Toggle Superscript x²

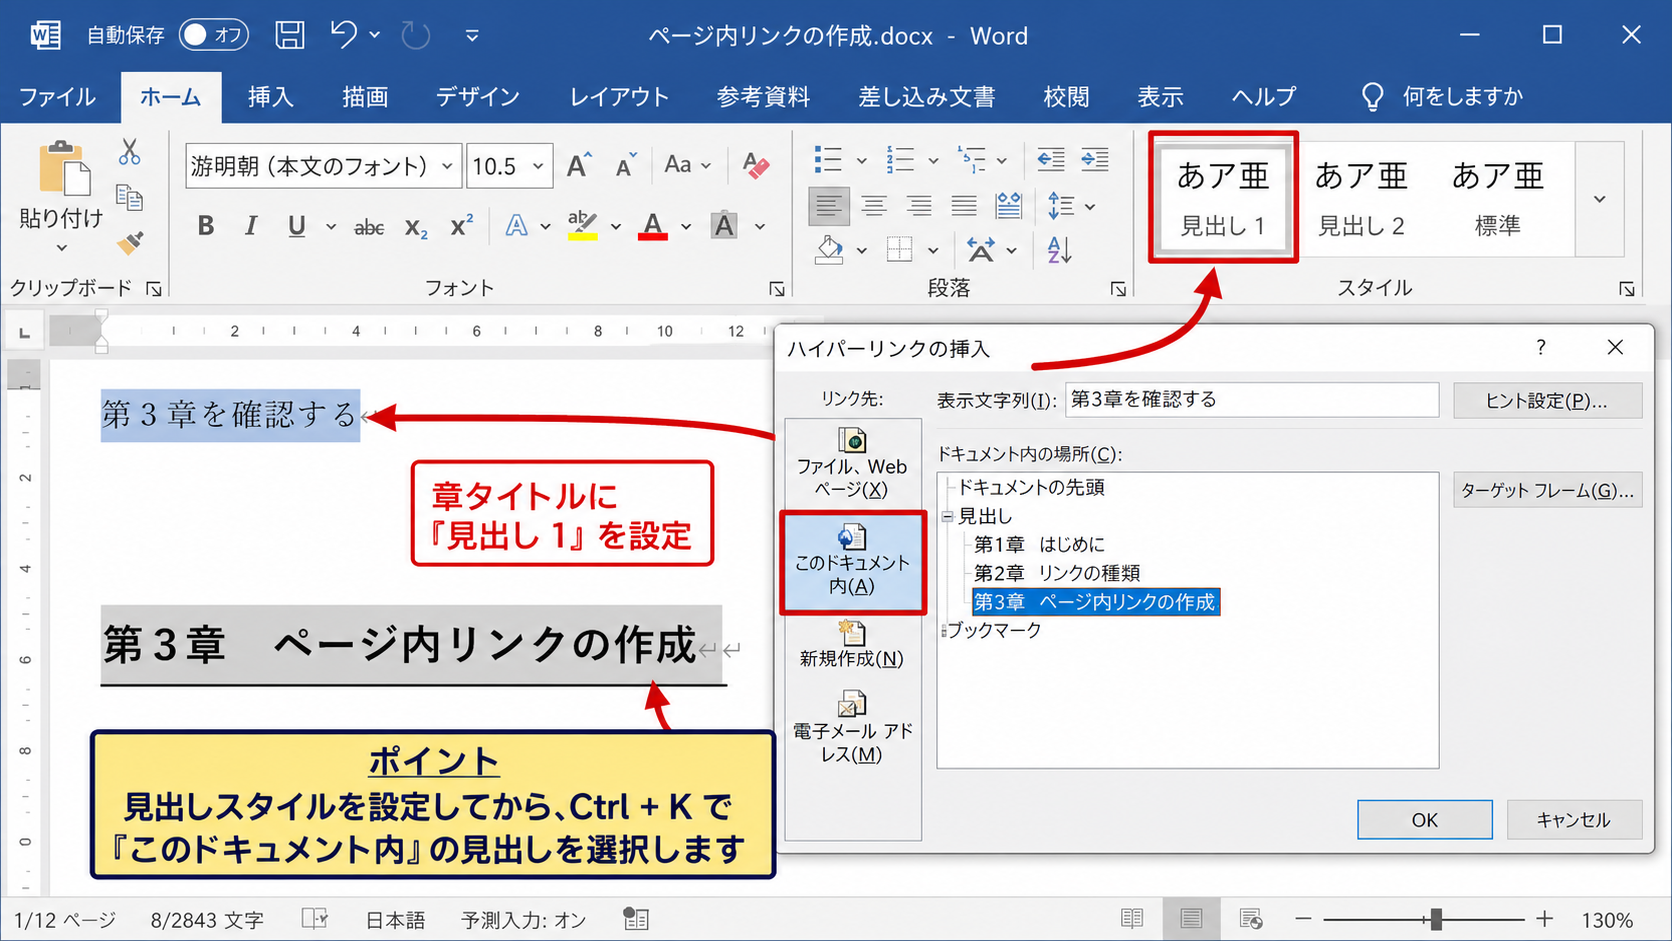pos(461,226)
